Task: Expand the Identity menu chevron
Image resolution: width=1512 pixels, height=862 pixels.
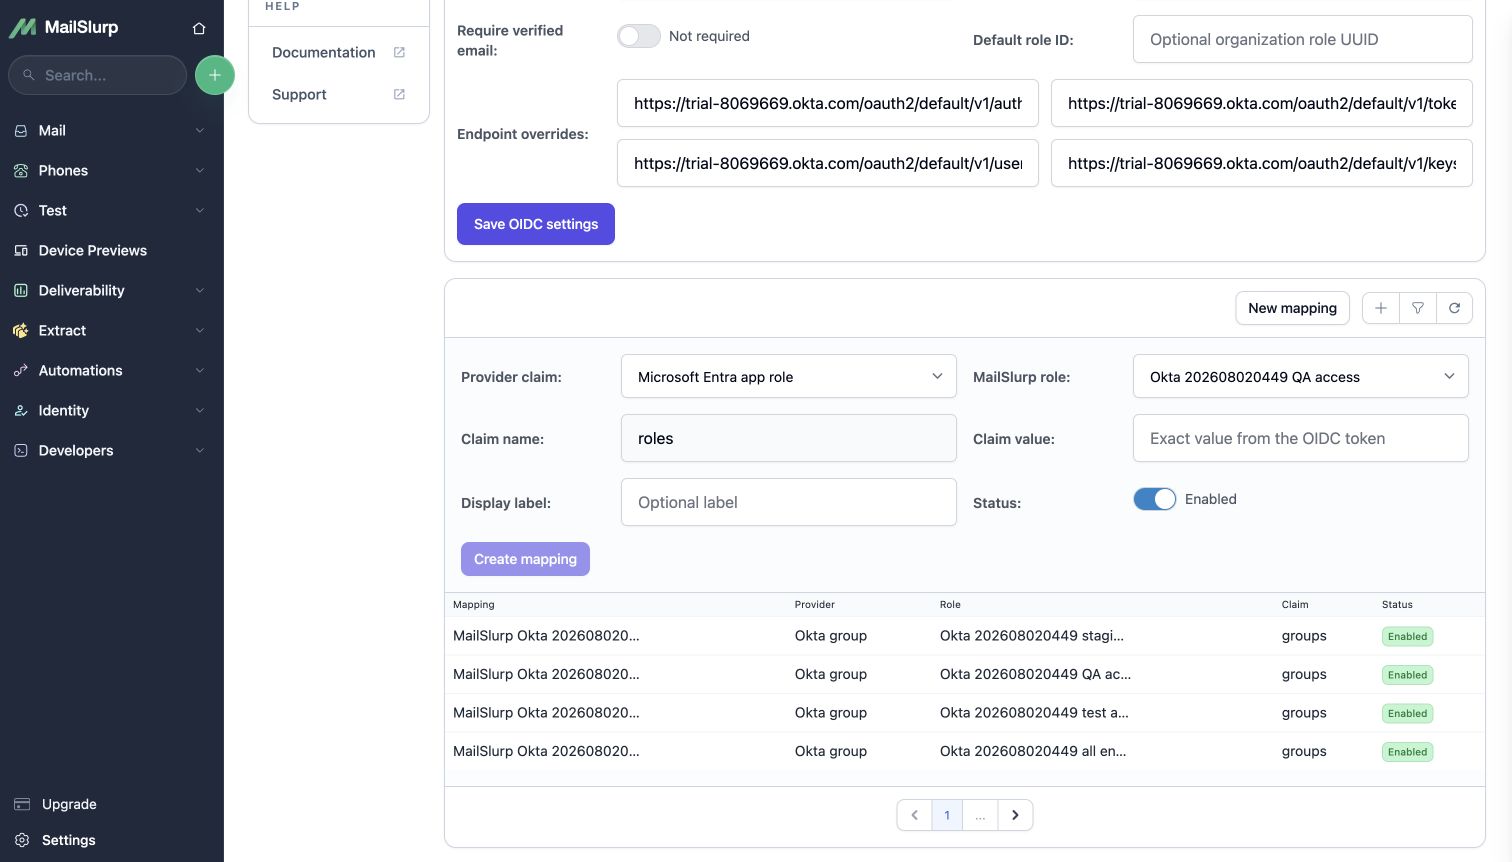Action: (200, 410)
